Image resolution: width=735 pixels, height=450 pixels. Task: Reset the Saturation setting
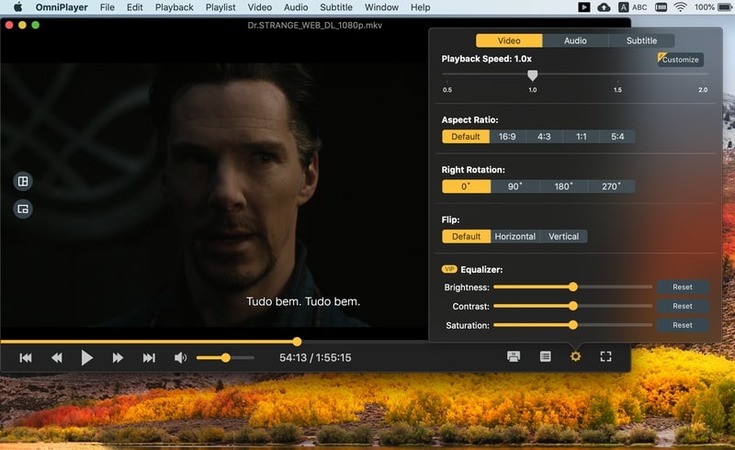point(682,325)
